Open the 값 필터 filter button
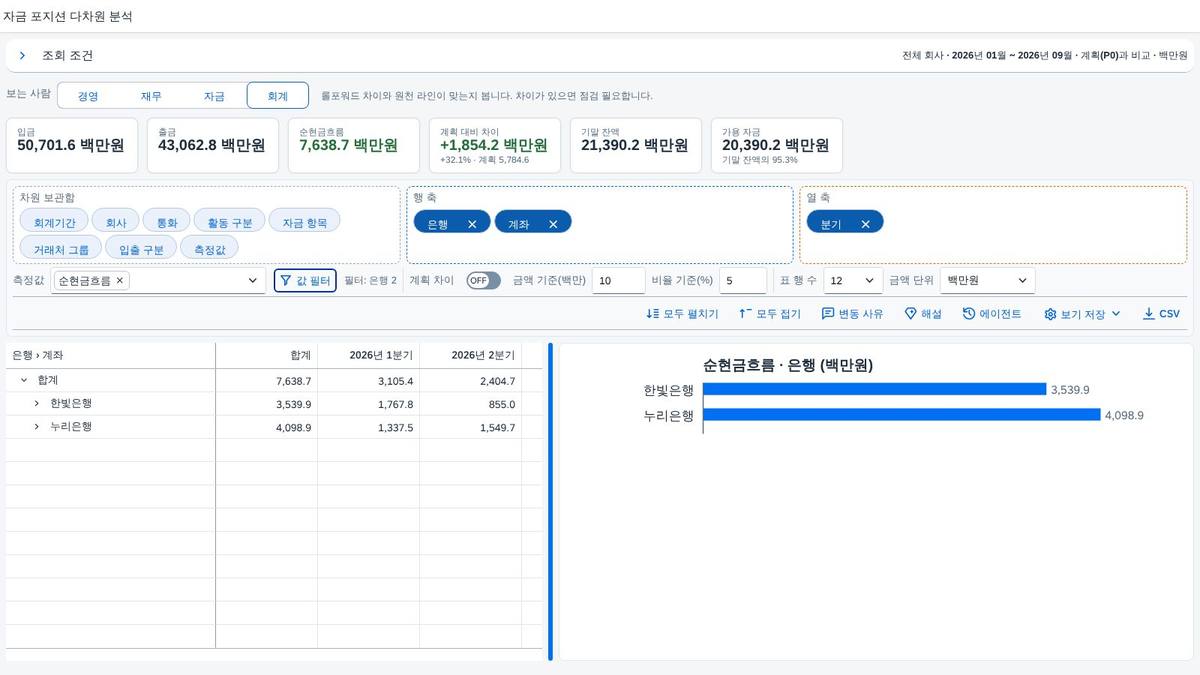This screenshot has width=1200, height=675. [305, 281]
